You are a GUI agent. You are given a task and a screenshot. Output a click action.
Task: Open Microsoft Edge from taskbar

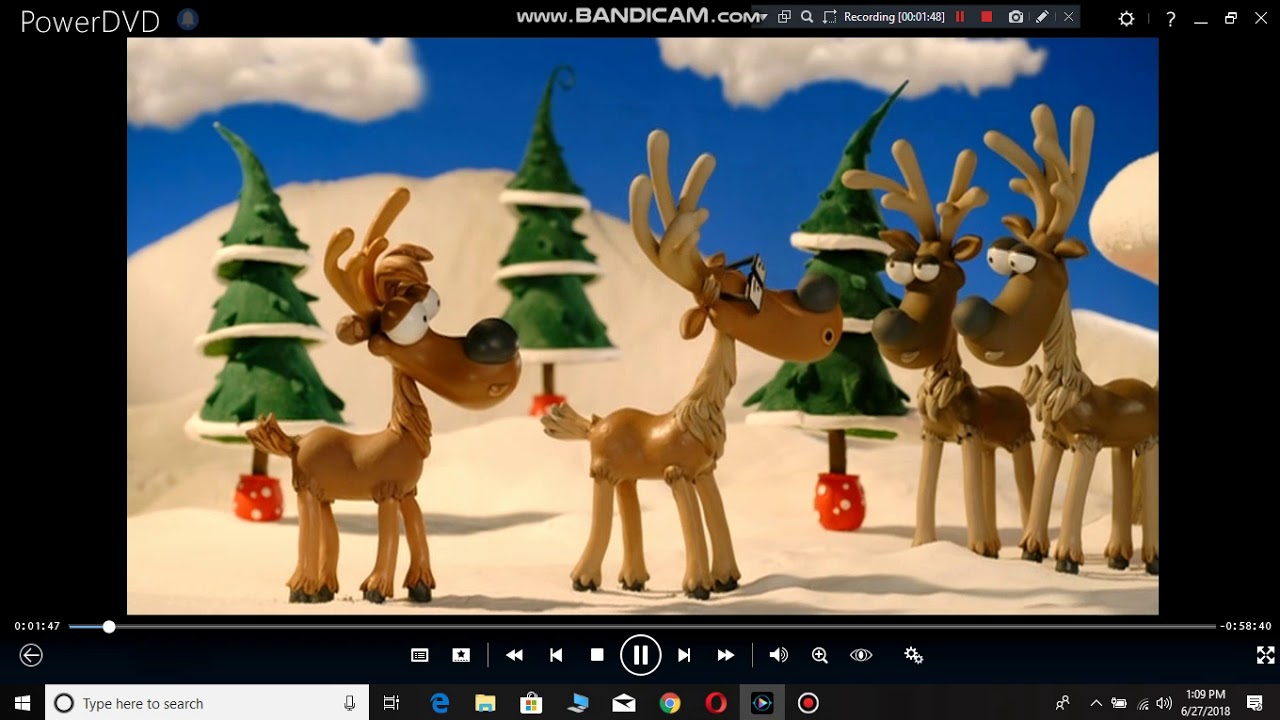[440, 703]
